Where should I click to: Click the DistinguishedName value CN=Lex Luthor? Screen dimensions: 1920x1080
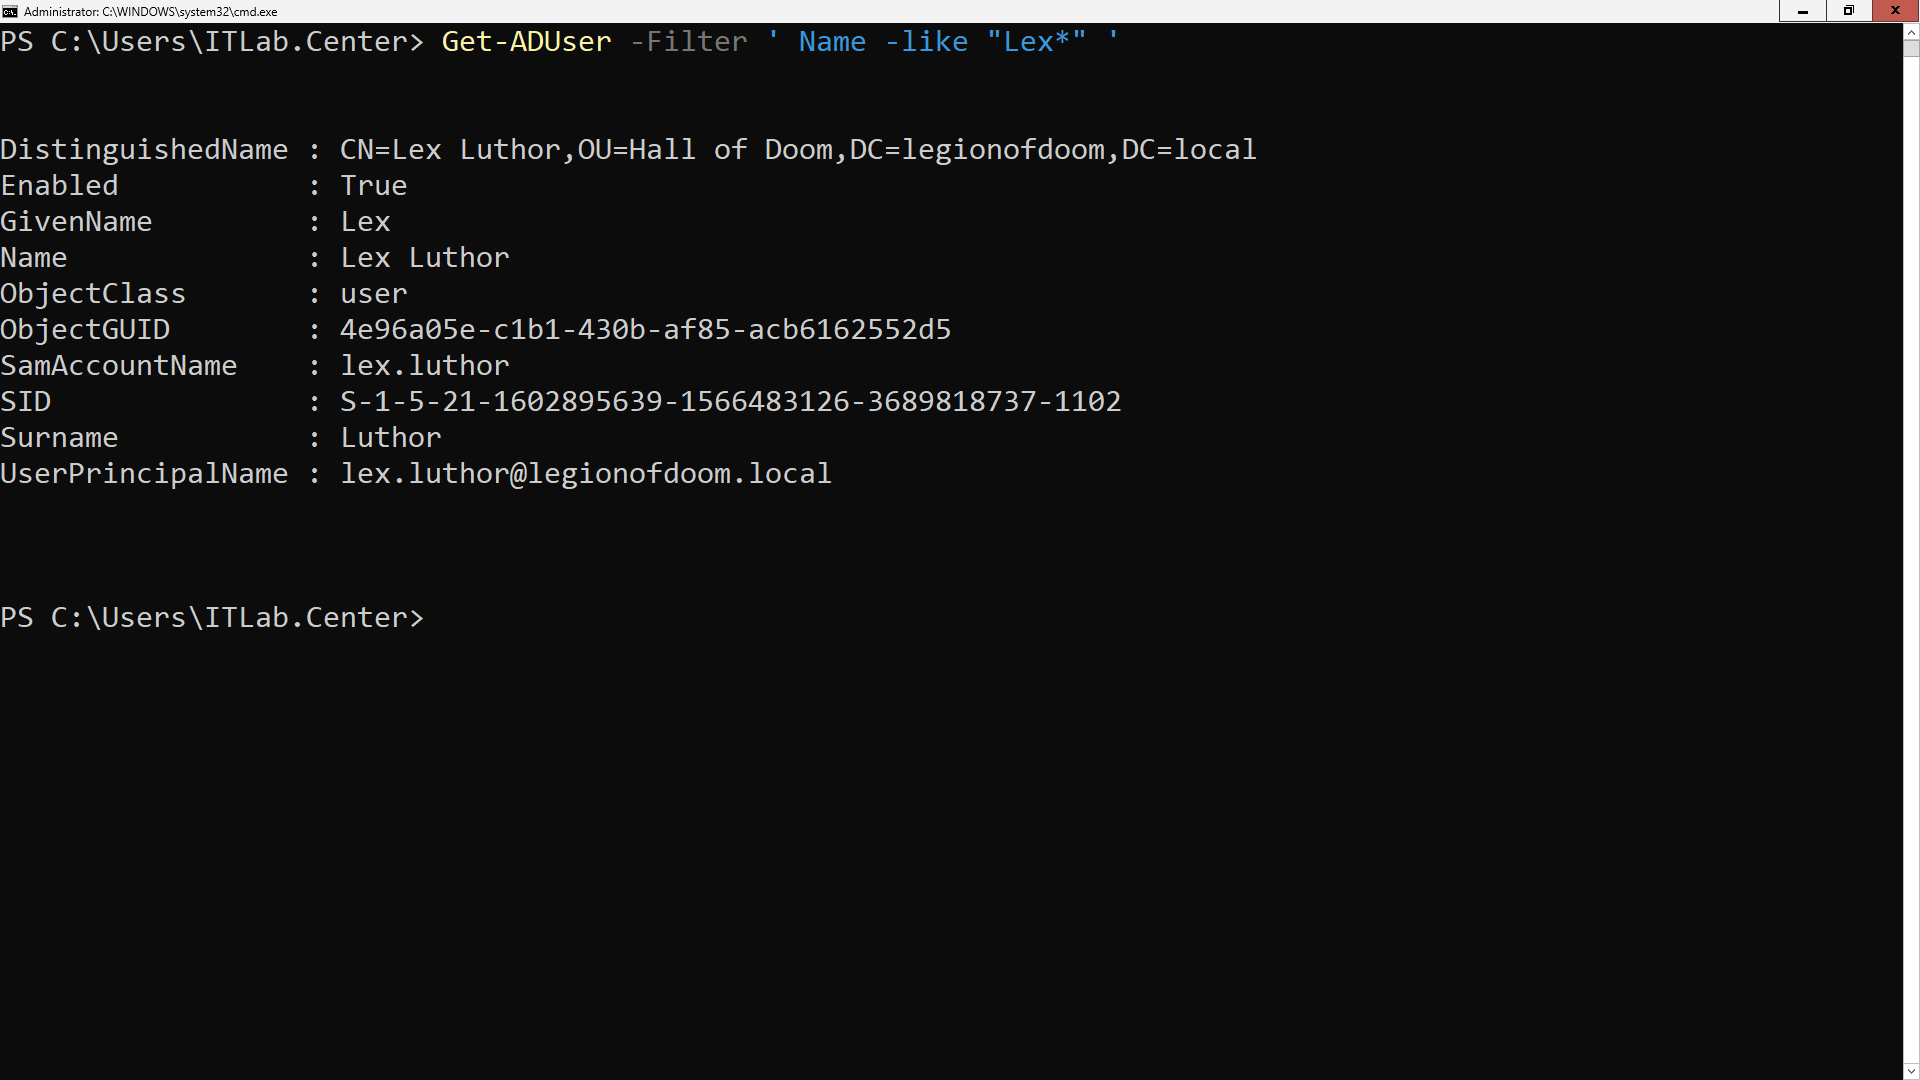pyautogui.click(x=797, y=150)
